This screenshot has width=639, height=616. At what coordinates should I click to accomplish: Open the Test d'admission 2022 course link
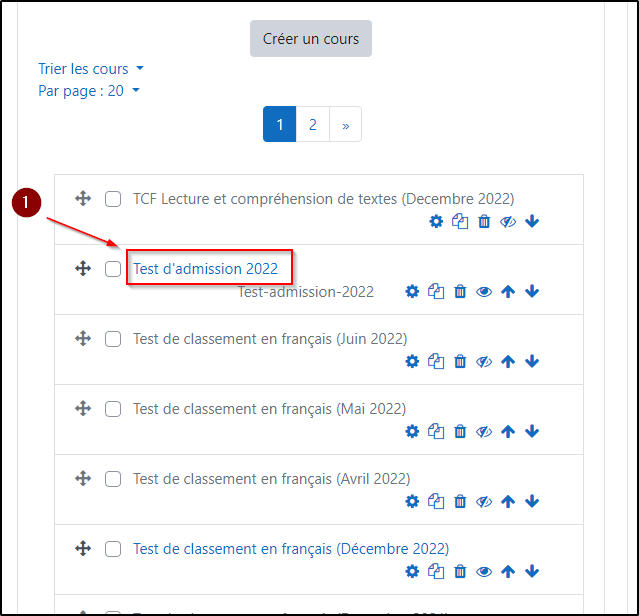click(x=205, y=269)
